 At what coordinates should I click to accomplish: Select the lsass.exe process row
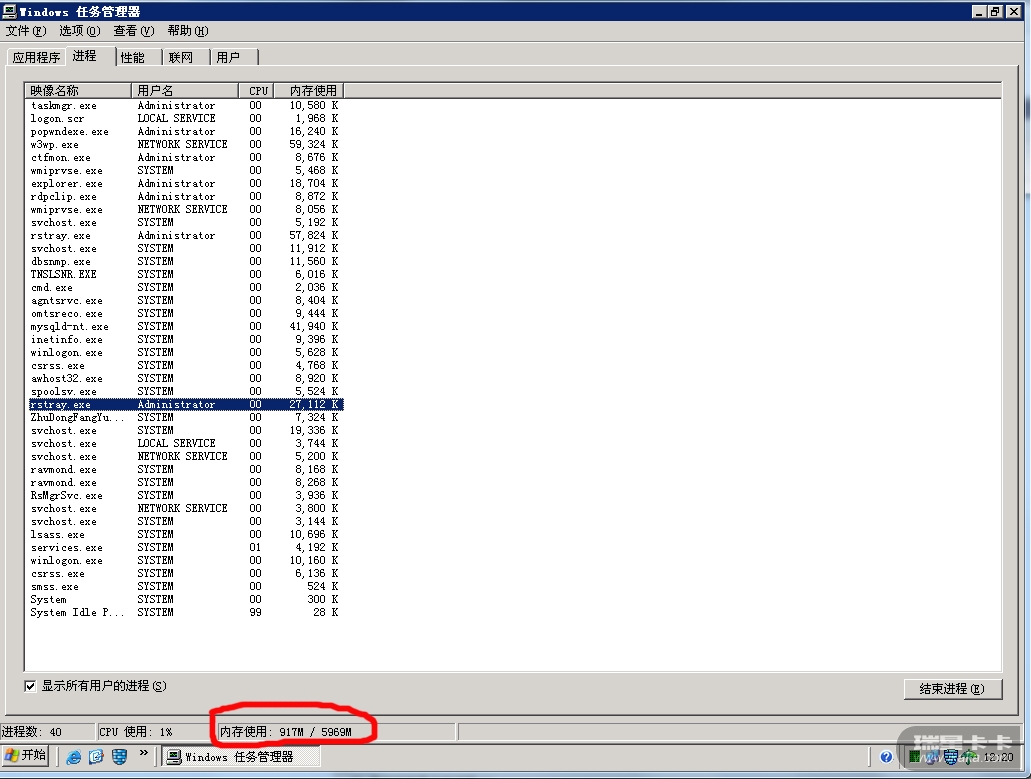pos(185,534)
